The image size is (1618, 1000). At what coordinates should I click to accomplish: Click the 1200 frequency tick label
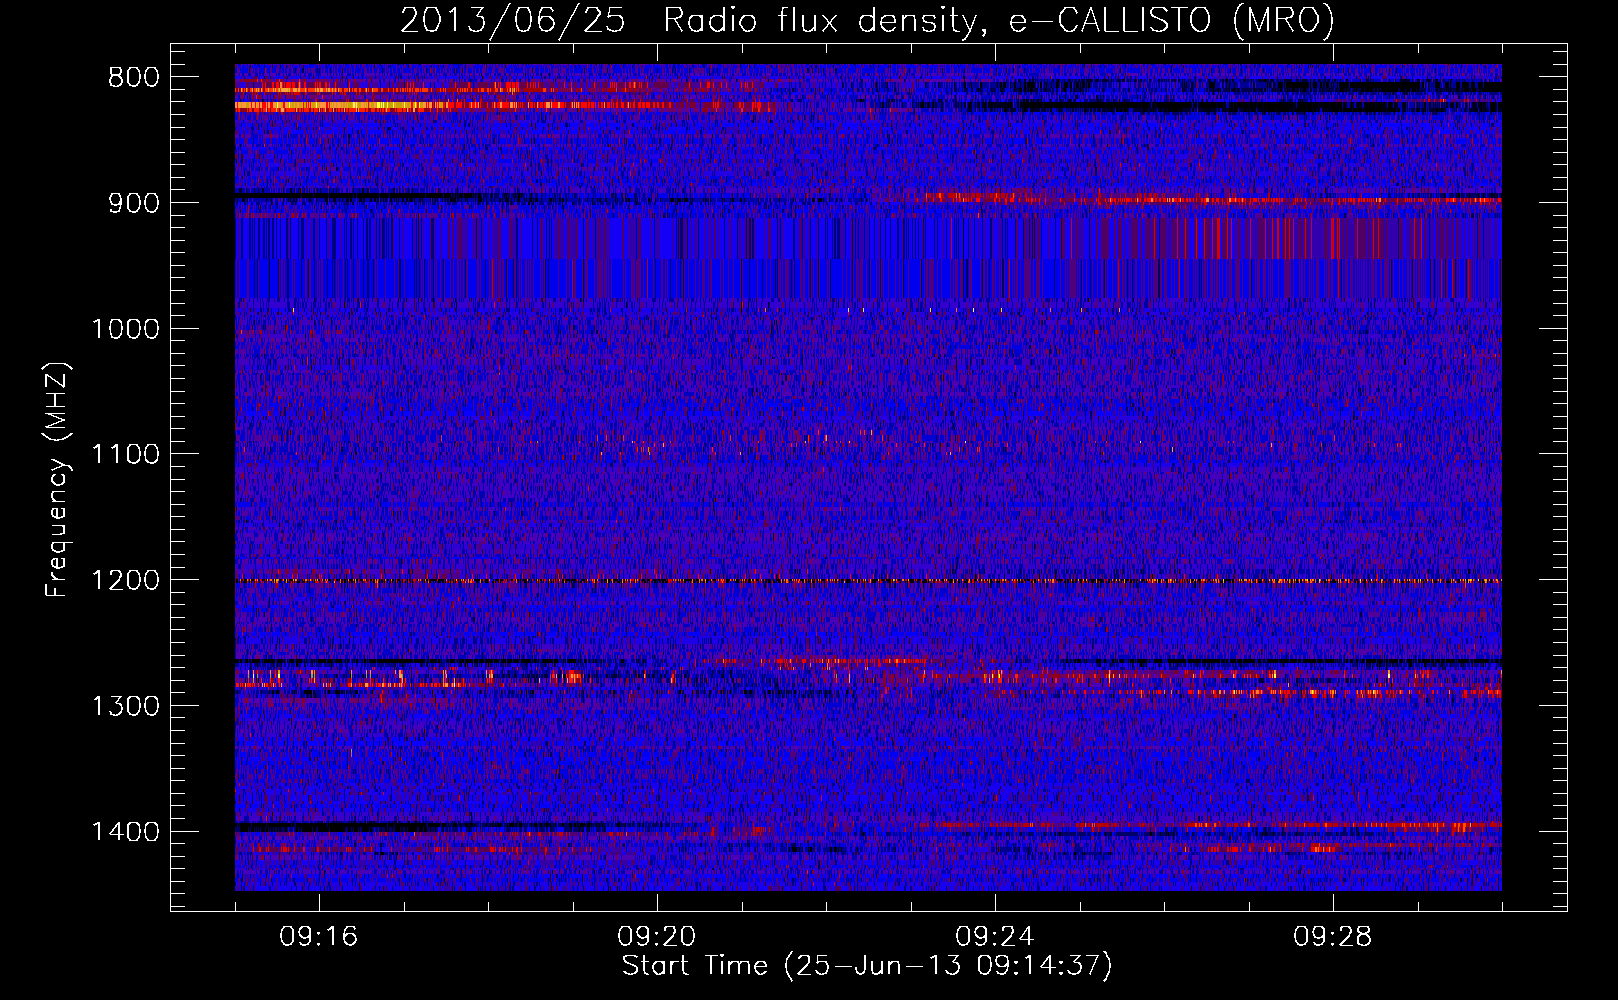point(126,580)
